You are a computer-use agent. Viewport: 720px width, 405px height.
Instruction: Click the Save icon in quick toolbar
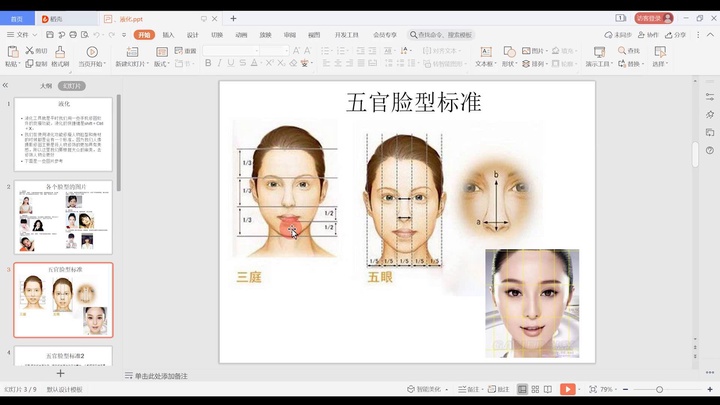[50, 35]
